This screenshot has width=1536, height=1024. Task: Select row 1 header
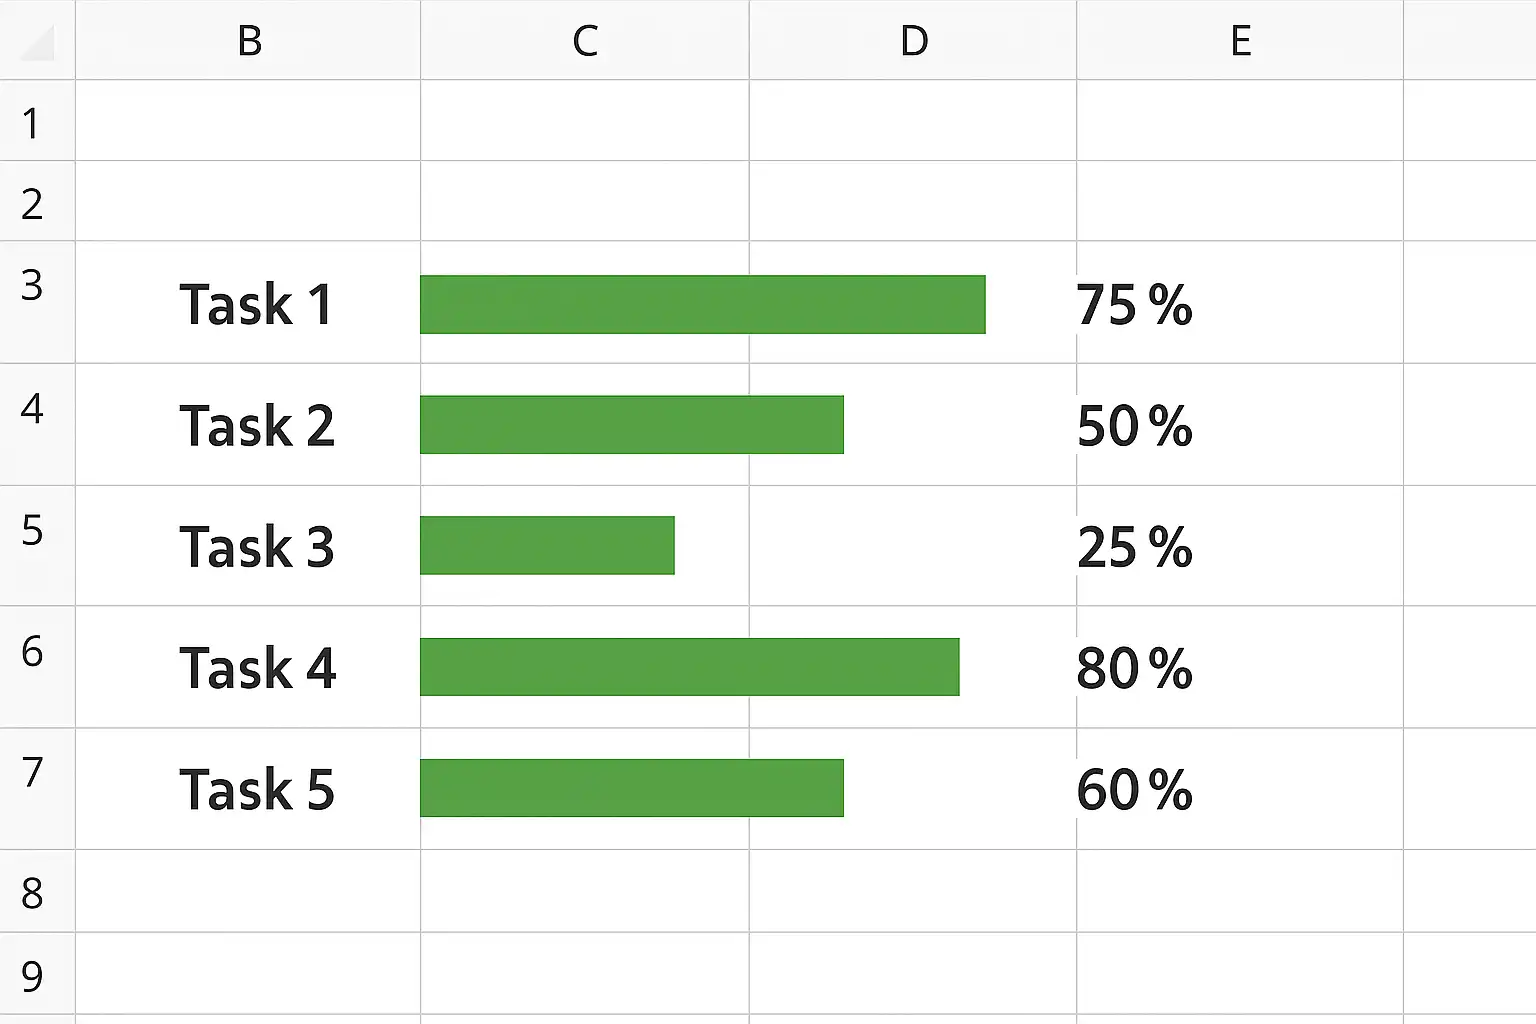coord(32,123)
